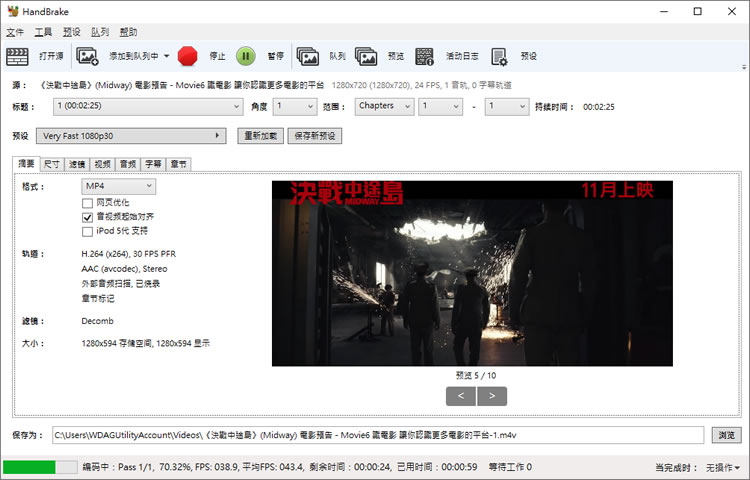This screenshot has width=750, height=480.
Task: Switch to the 音频 tab
Action: (x=128, y=164)
